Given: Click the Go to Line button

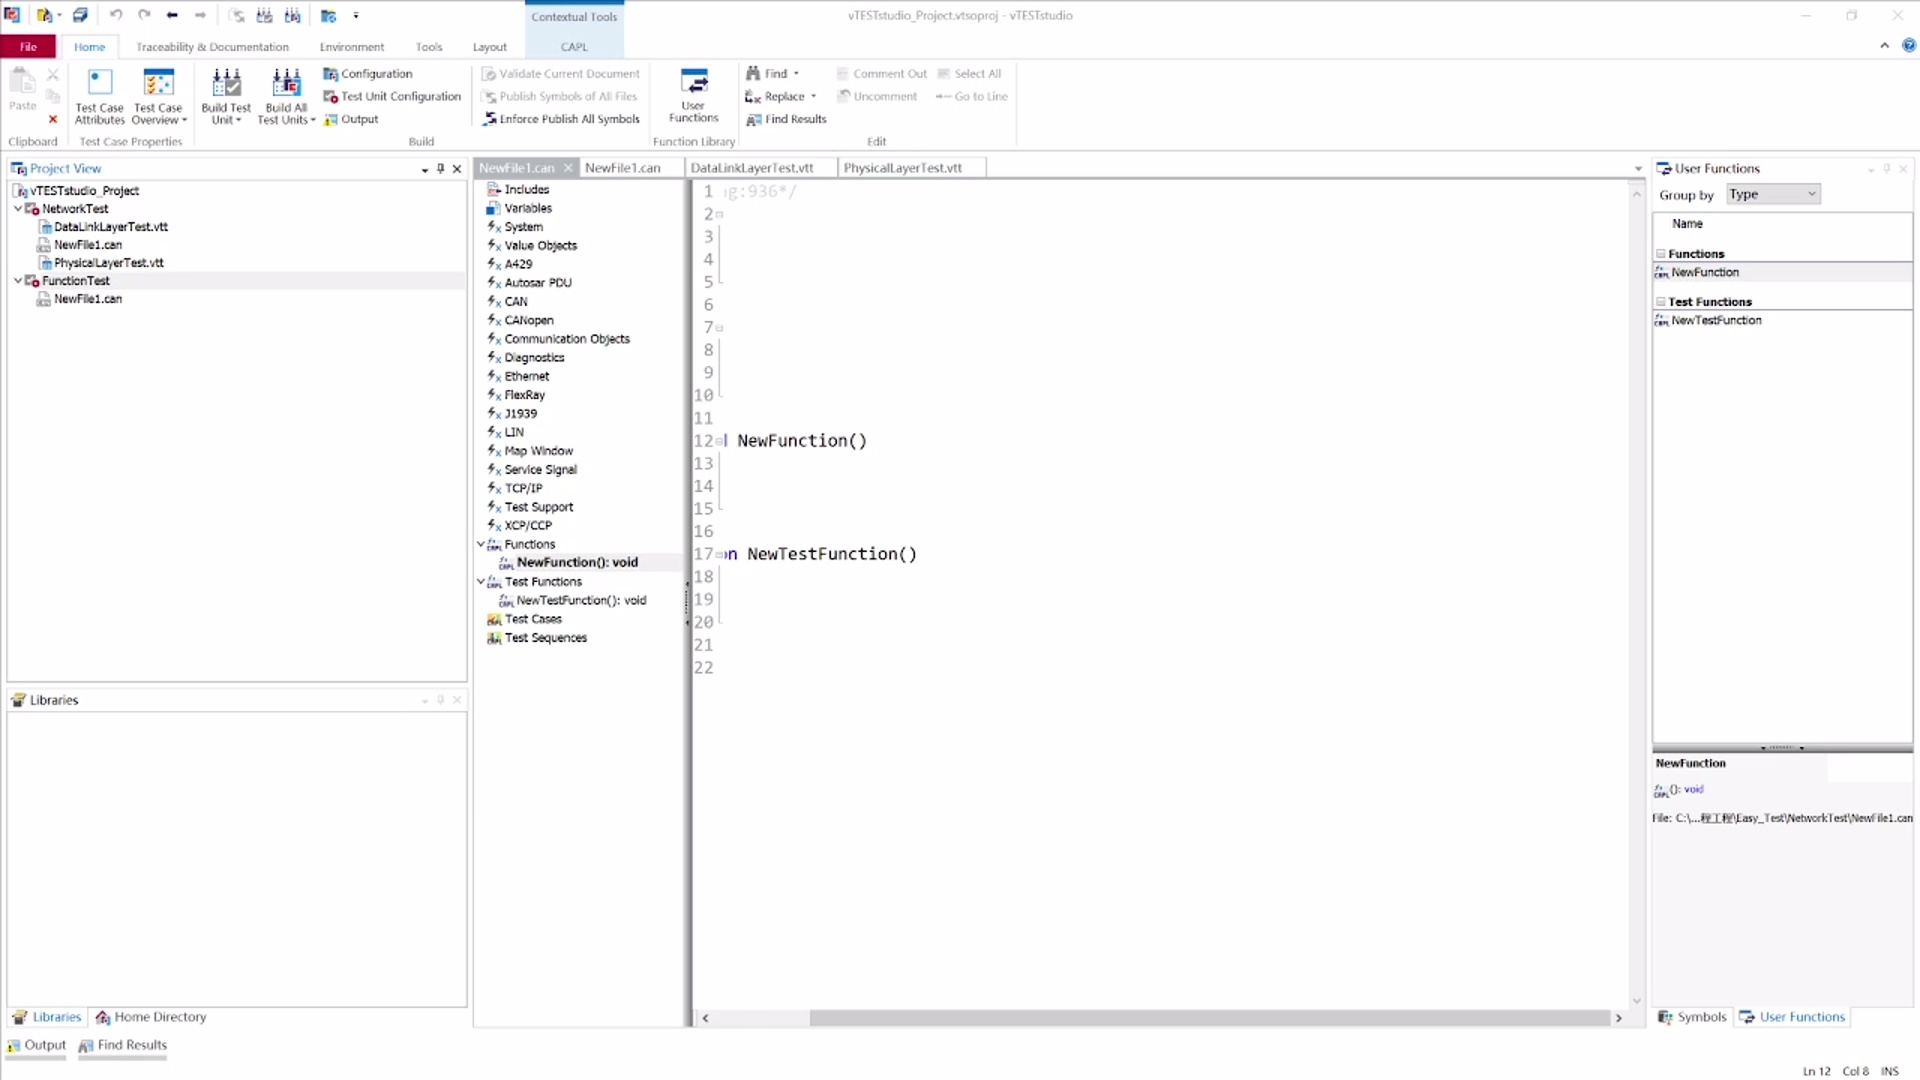Looking at the screenshot, I should pyautogui.click(x=971, y=96).
